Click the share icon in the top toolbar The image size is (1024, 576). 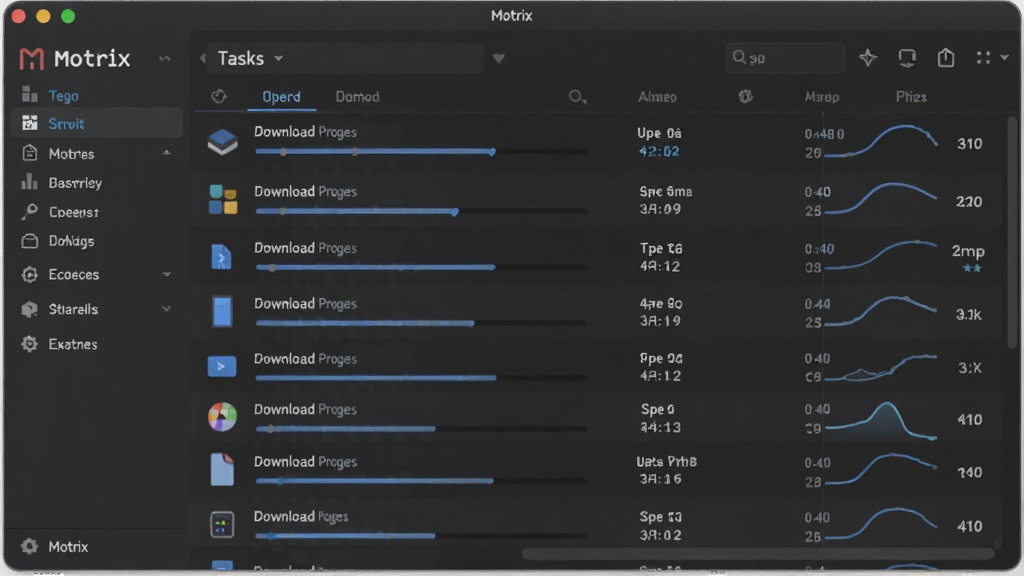[946, 57]
